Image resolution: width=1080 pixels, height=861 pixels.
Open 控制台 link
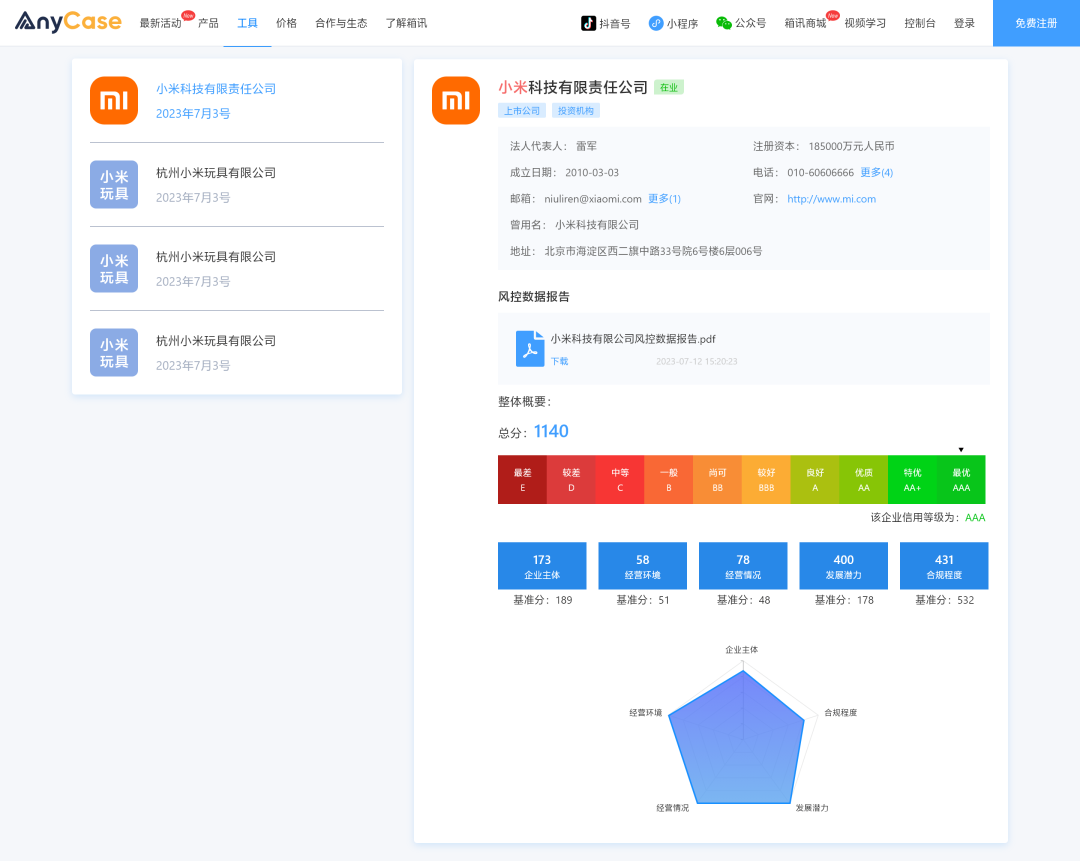pos(920,23)
